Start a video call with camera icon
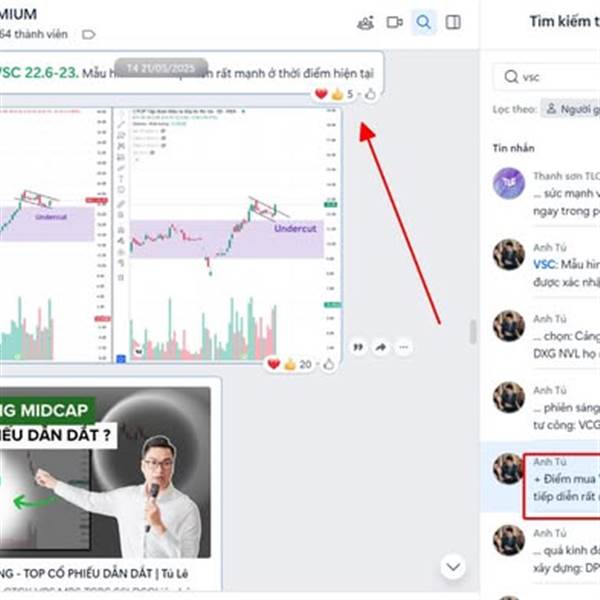 click(395, 23)
